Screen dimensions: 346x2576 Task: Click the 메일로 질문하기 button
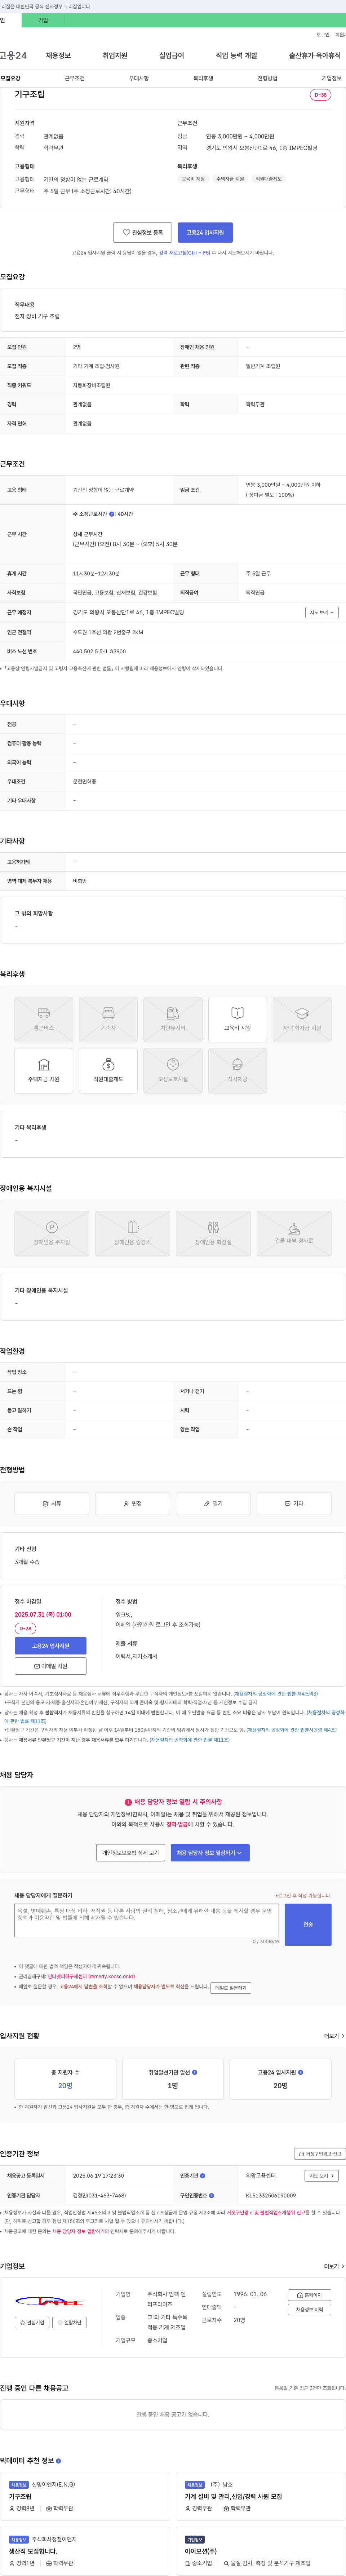[x=231, y=1988]
